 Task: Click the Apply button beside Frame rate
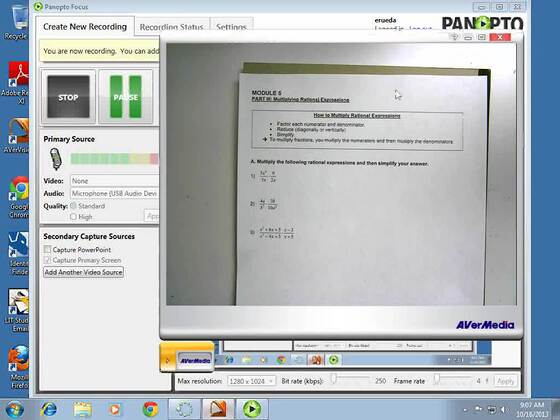pos(505,381)
